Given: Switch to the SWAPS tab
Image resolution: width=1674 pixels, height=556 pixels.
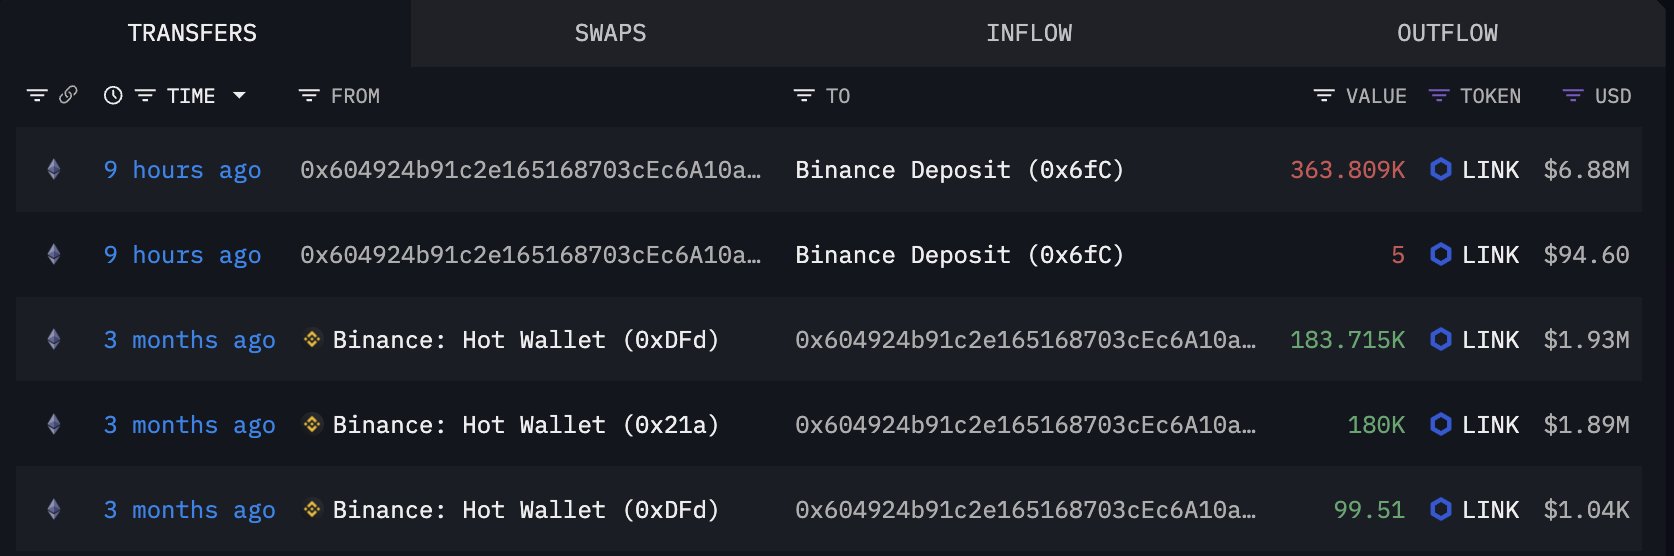Looking at the screenshot, I should [x=610, y=33].
